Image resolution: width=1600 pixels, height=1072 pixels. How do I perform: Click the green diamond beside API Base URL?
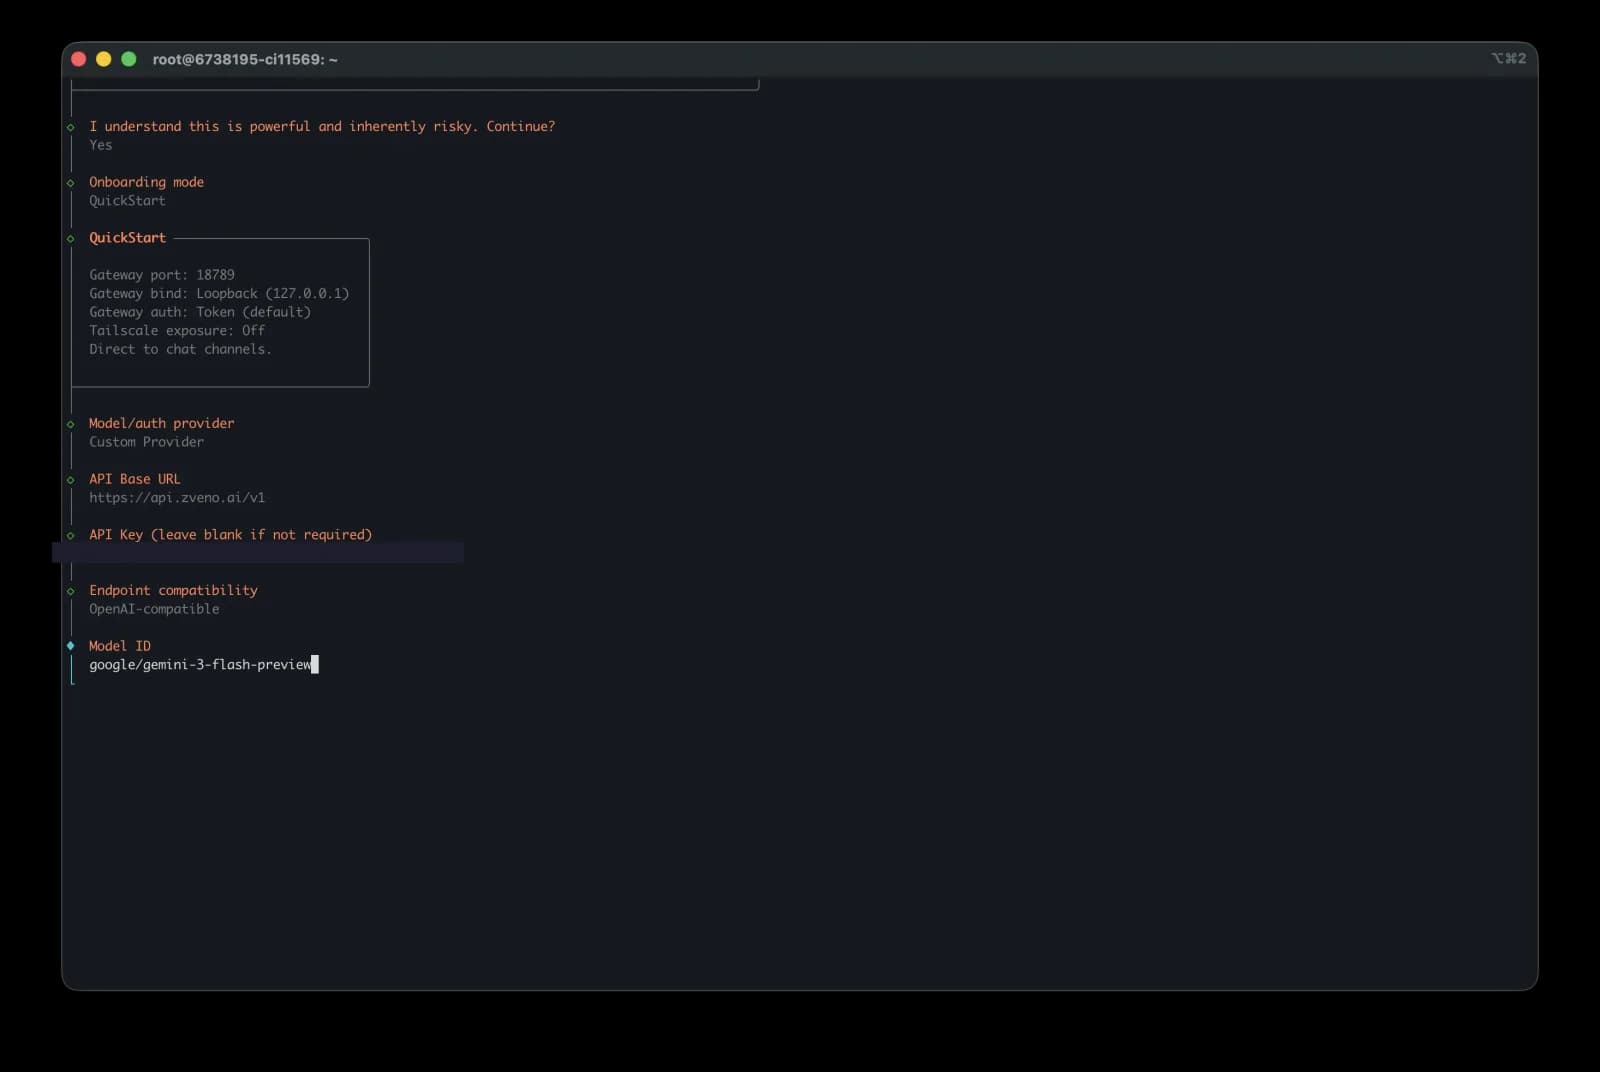coord(71,480)
